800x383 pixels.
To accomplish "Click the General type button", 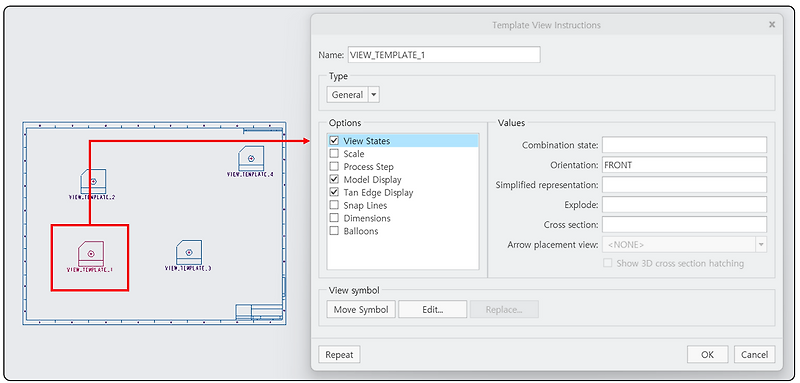I will click(x=347, y=95).
